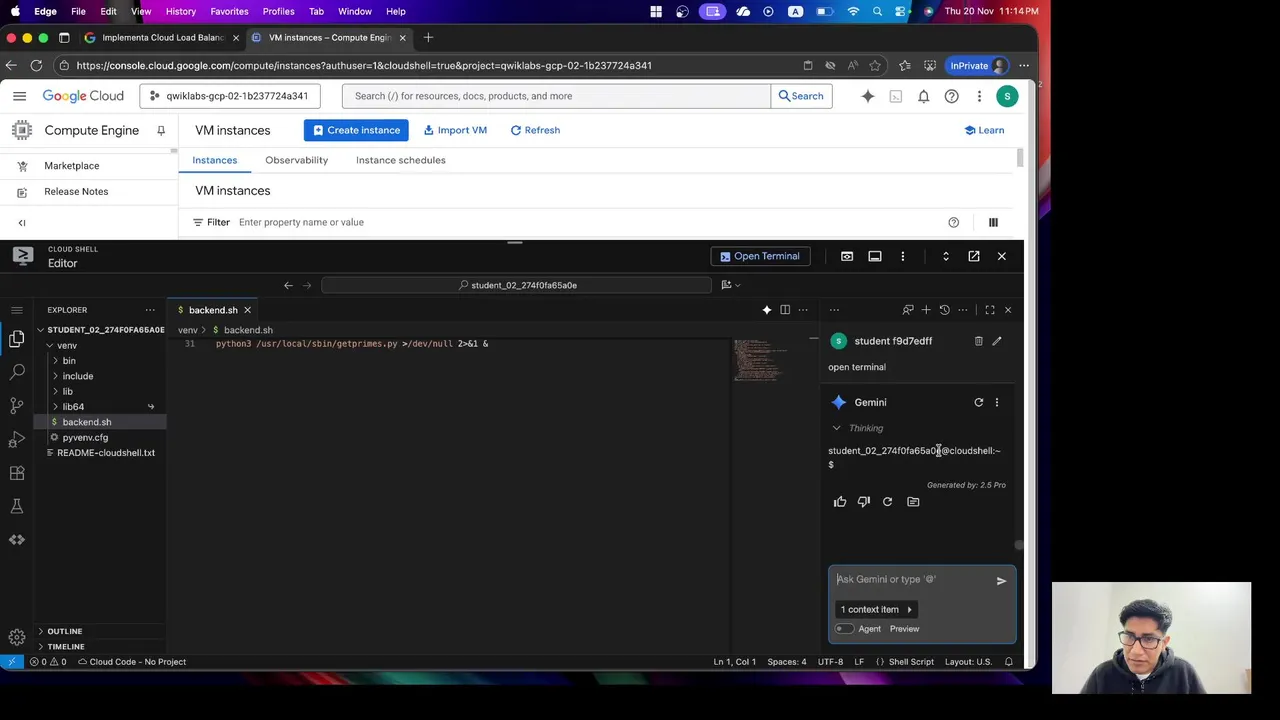Pin Compute Engine product icon
The height and width of the screenshot is (720, 1280).
click(x=161, y=130)
